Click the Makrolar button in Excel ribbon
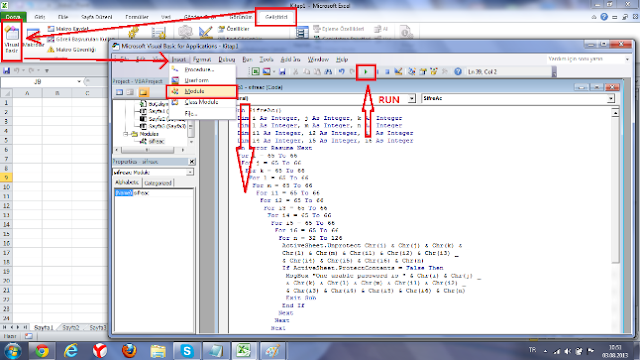This screenshot has width=640, height=360. (x=33, y=39)
